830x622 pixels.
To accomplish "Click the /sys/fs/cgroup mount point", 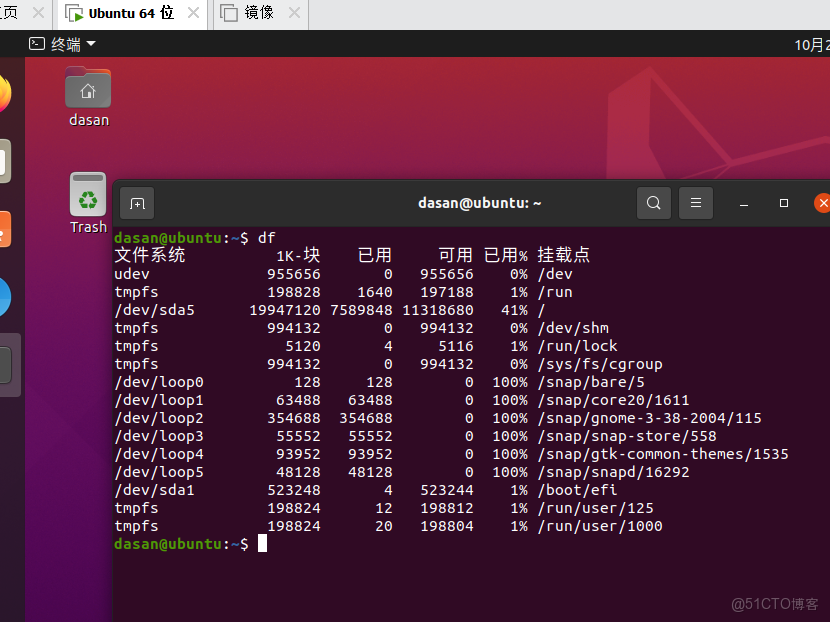I will tap(600, 364).
